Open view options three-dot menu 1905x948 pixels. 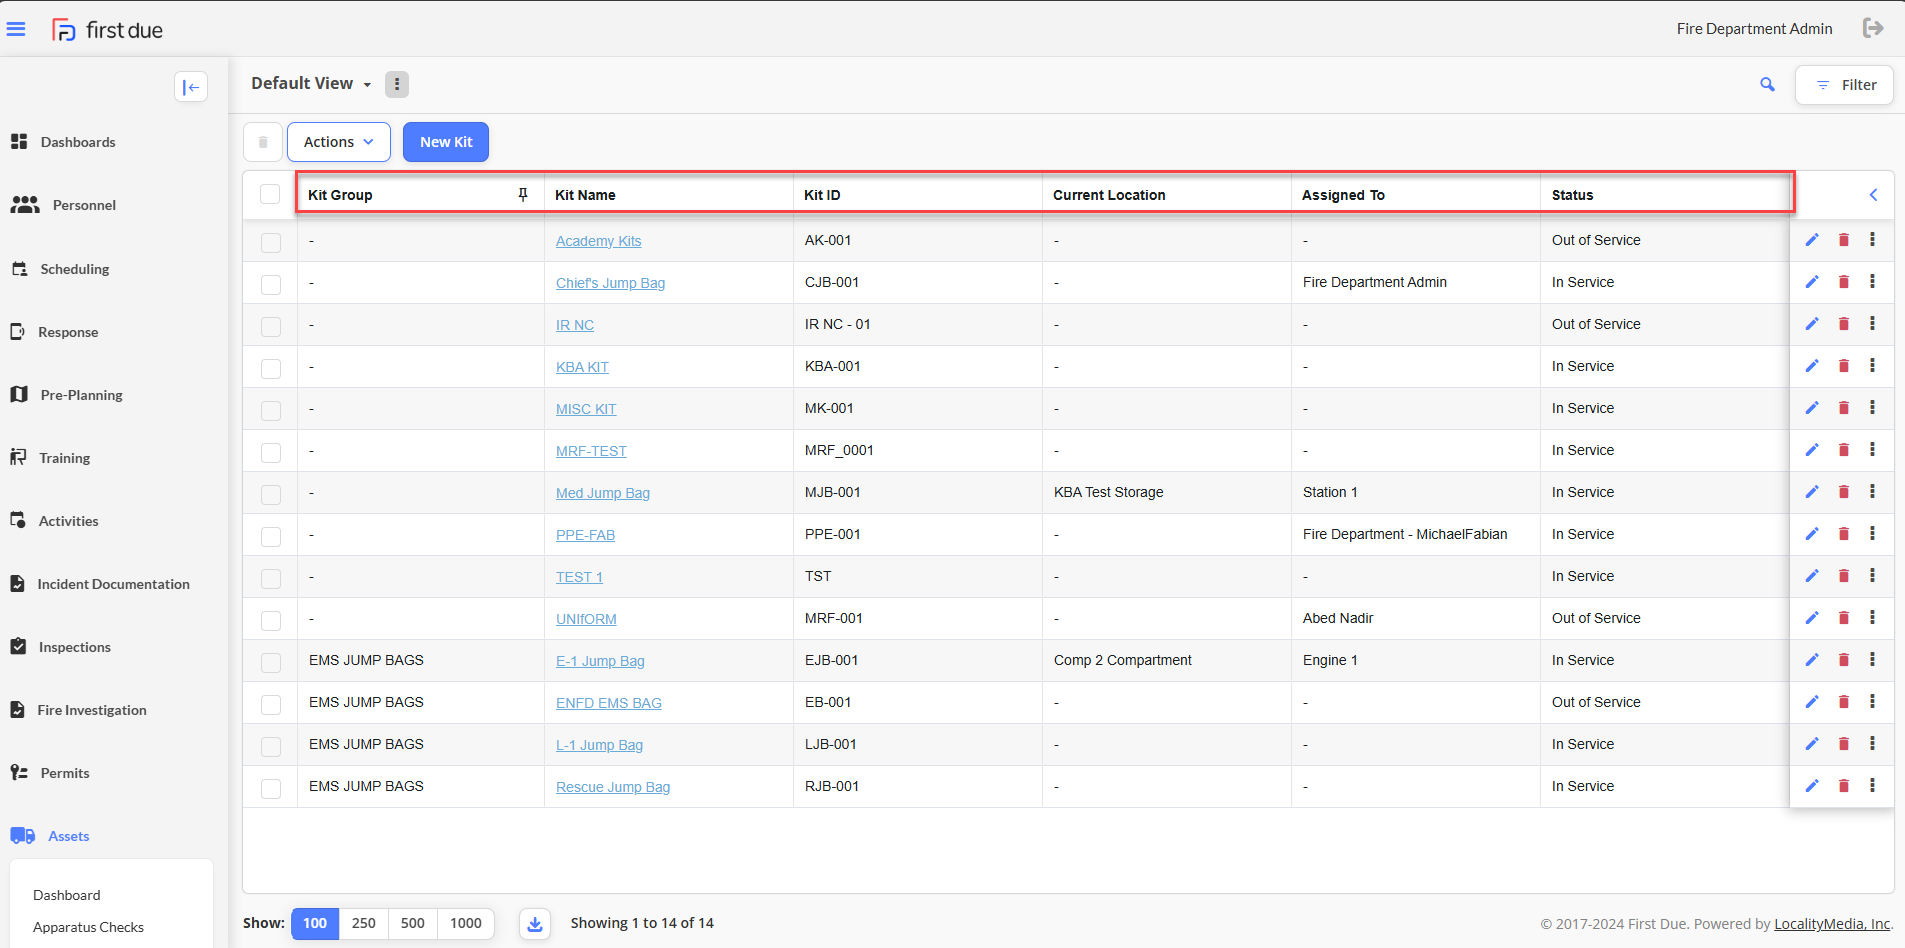(397, 84)
